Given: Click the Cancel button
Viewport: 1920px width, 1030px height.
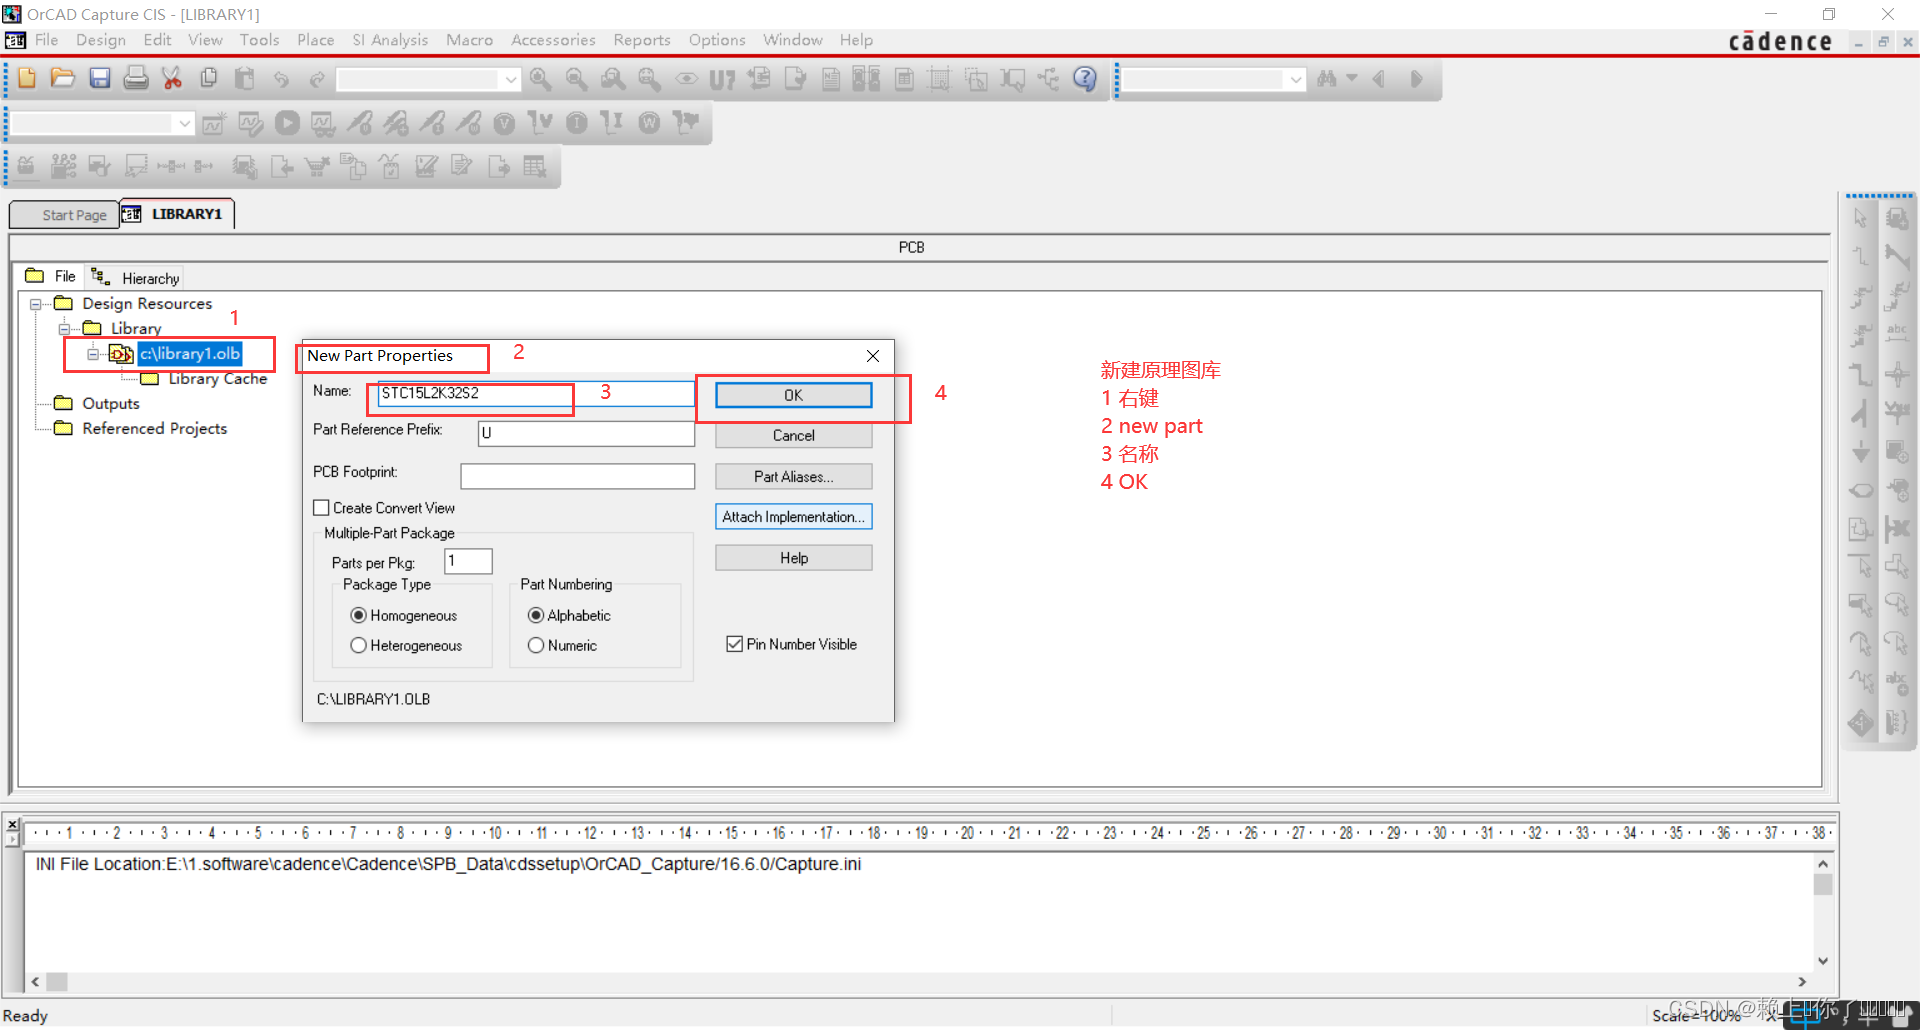Looking at the screenshot, I should [x=793, y=435].
